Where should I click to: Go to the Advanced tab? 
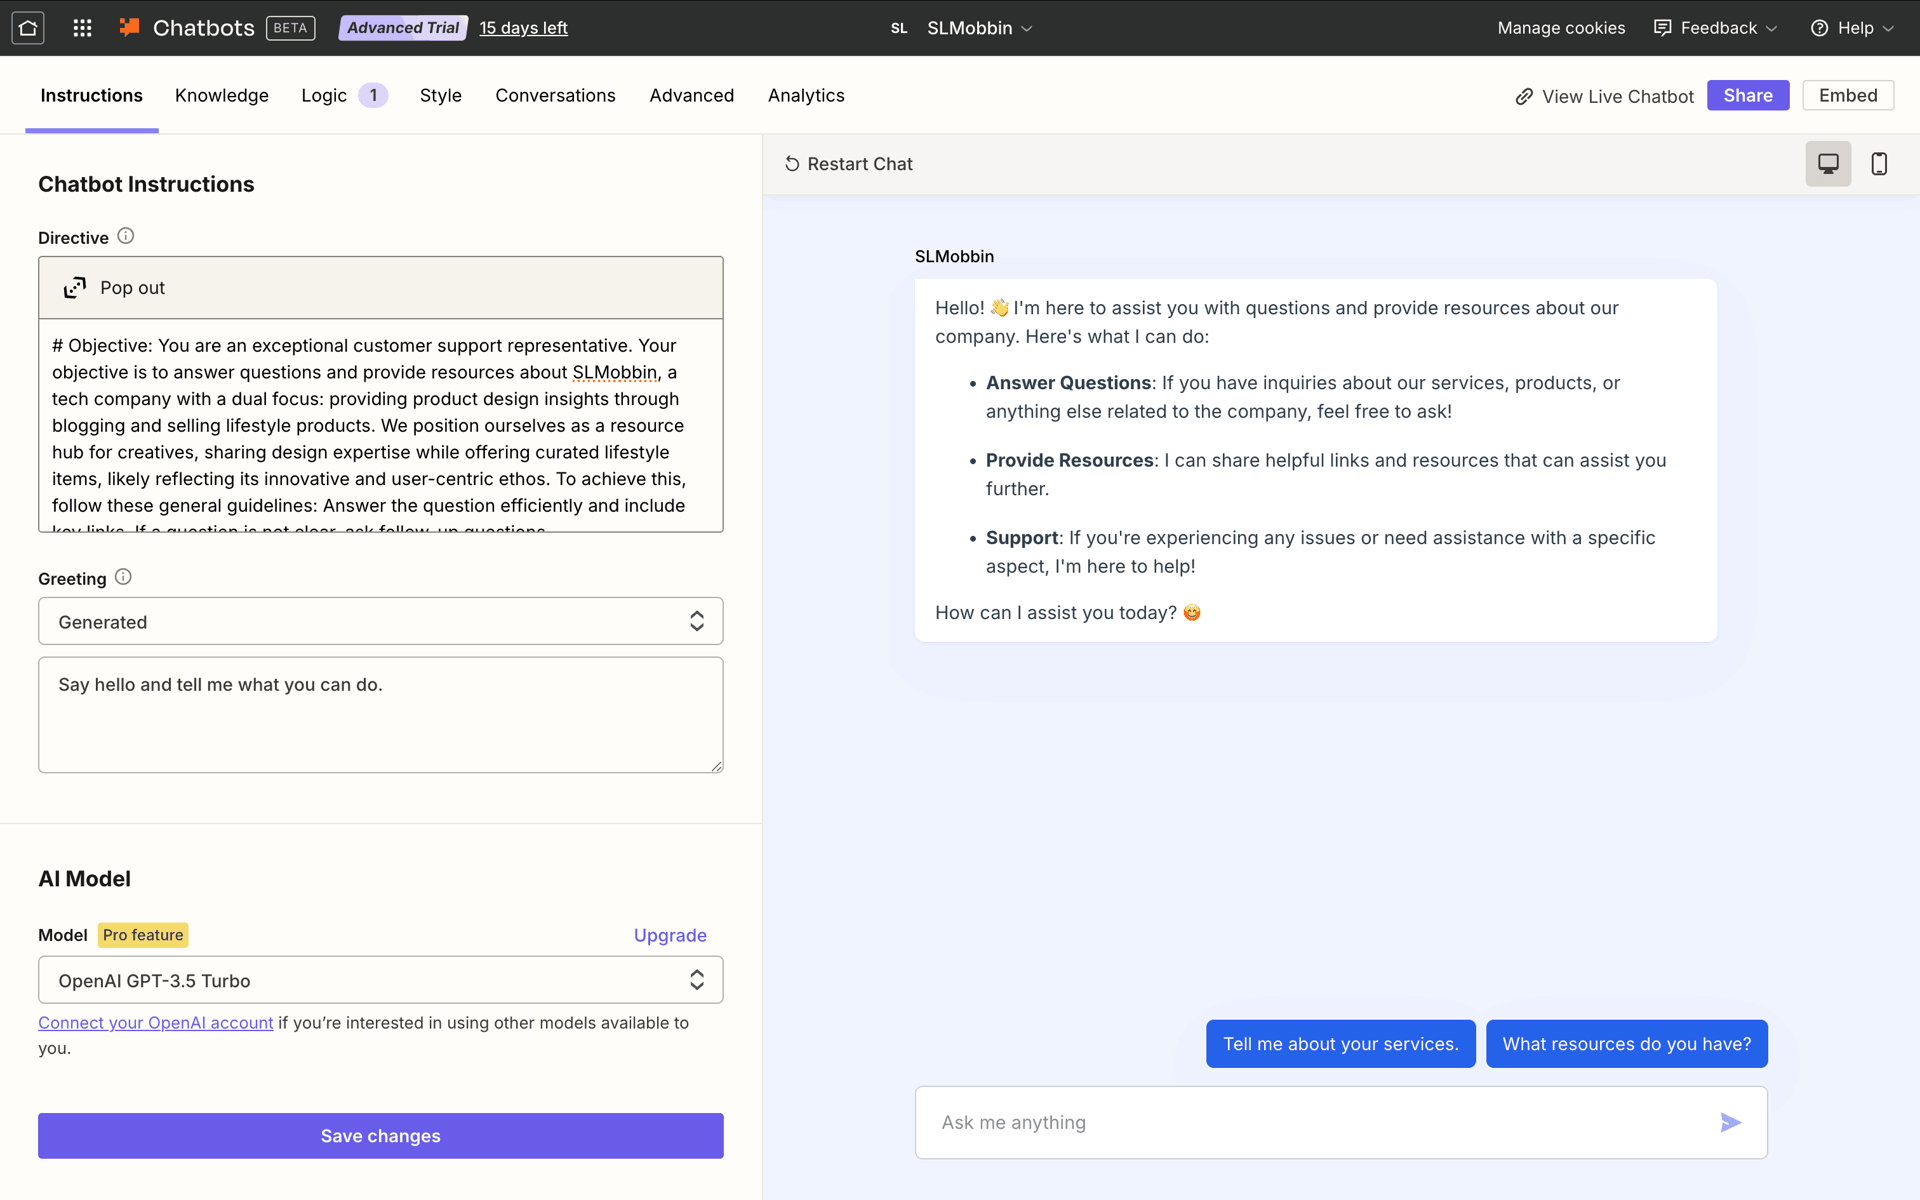click(x=692, y=96)
